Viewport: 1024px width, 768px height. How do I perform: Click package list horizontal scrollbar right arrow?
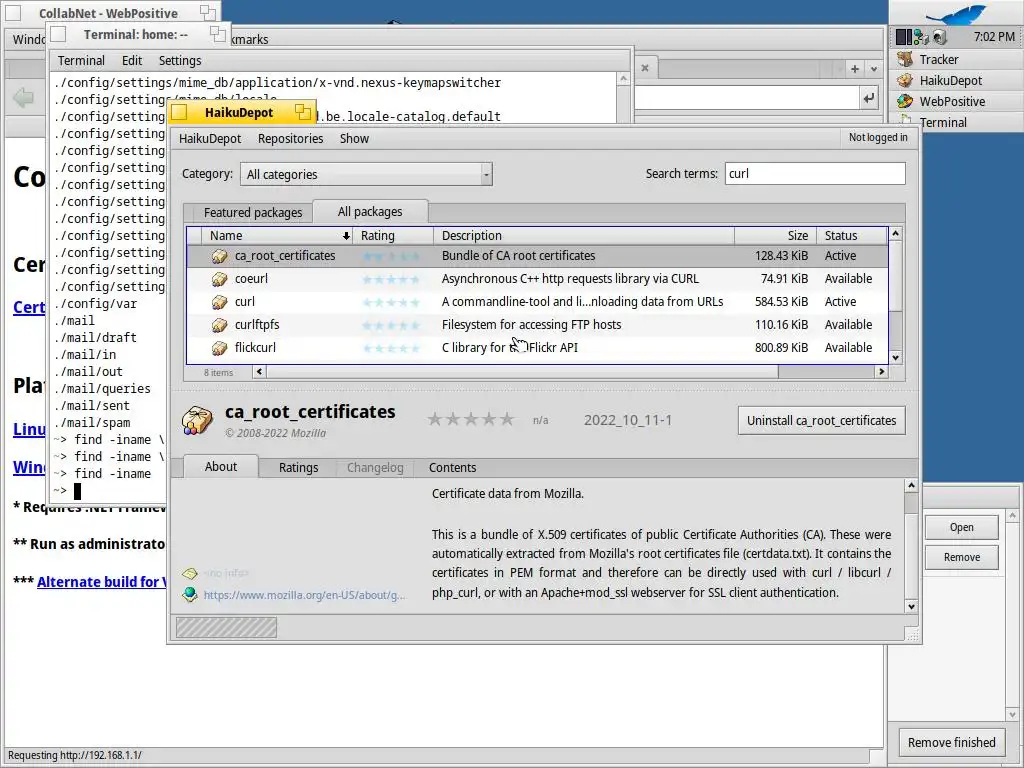tap(882, 372)
